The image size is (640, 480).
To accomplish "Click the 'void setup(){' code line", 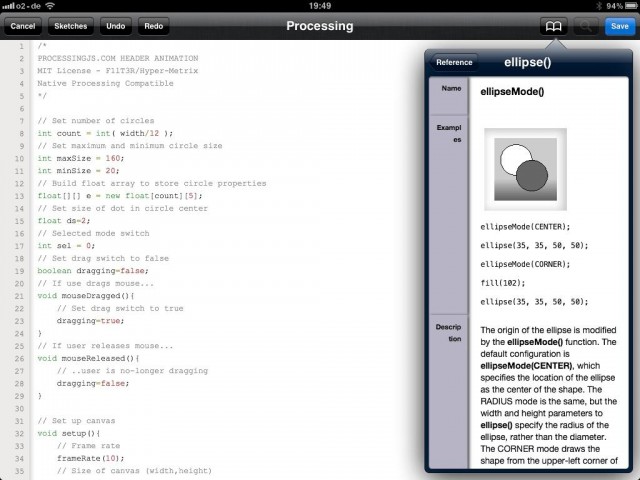I will 76,433.
